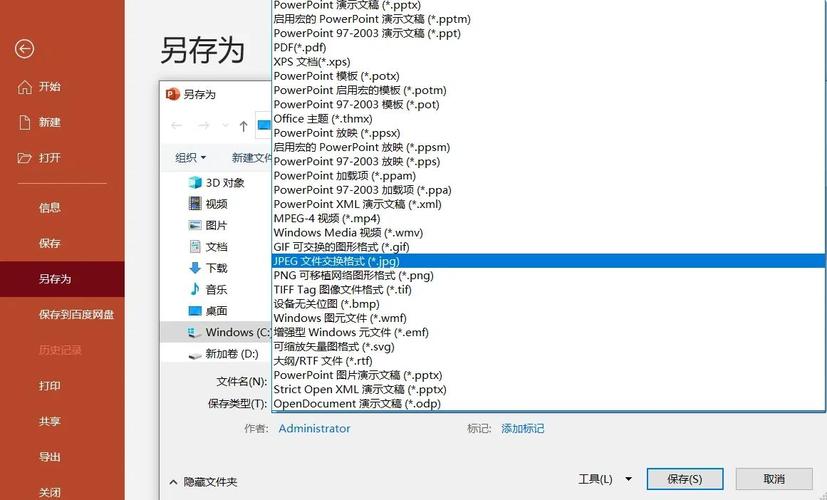Open the 另存为 backstage tab
This screenshot has width=827, height=500.
tap(62, 279)
